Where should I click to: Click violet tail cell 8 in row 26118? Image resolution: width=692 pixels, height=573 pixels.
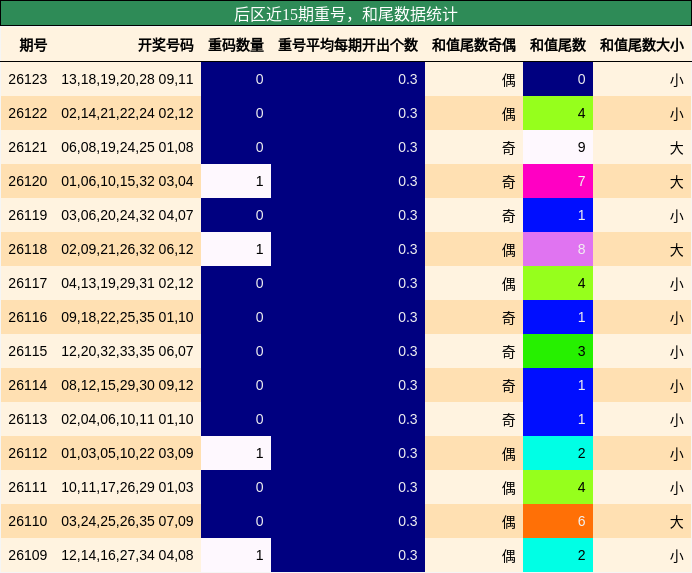point(558,249)
